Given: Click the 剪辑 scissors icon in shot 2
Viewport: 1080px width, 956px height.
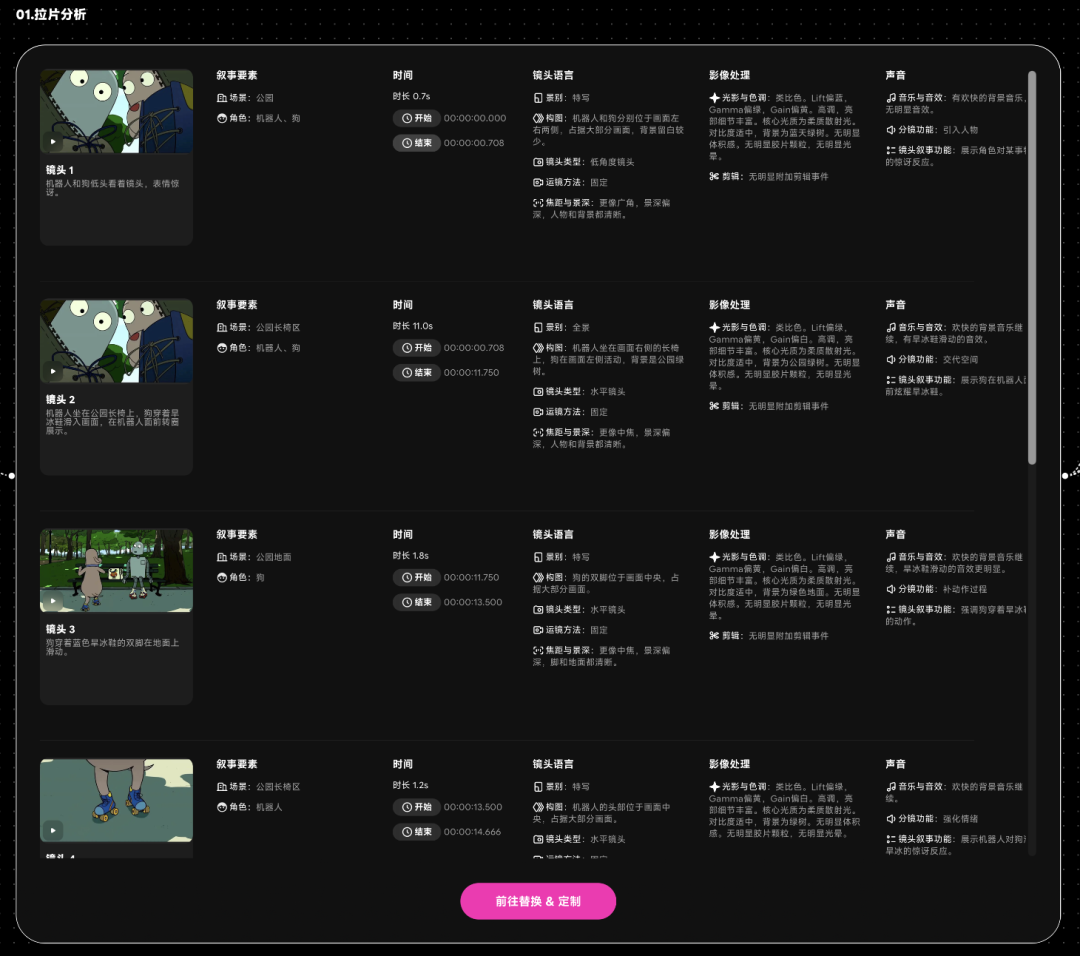Looking at the screenshot, I should click(x=714, y=406).
